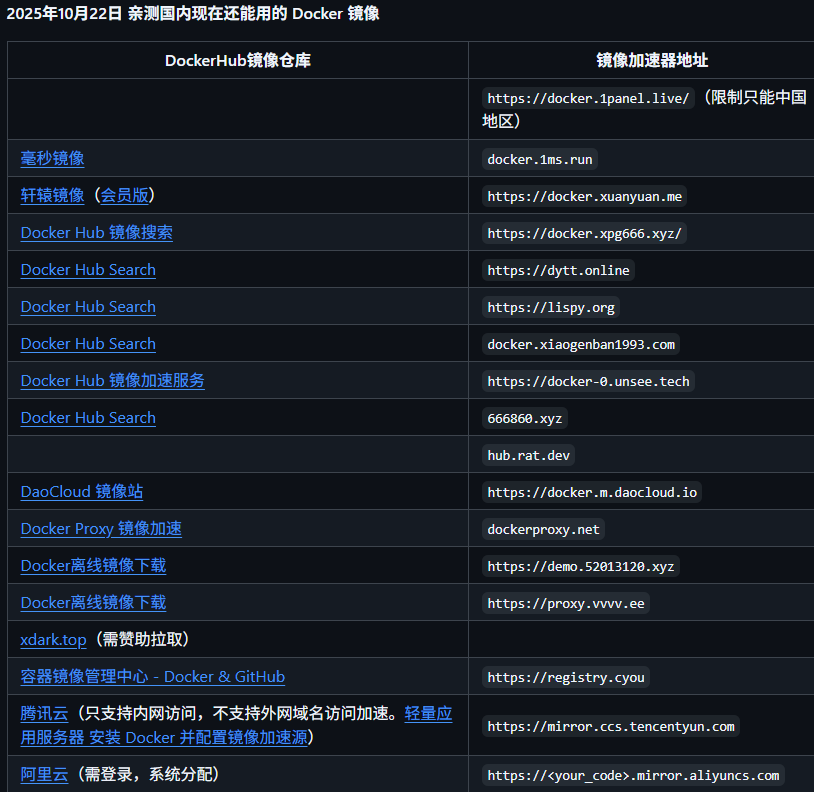Viewport: 814px width, 792px height.
Task: Click the https://docker.1panel.live/ address
Action: point(588,99)
